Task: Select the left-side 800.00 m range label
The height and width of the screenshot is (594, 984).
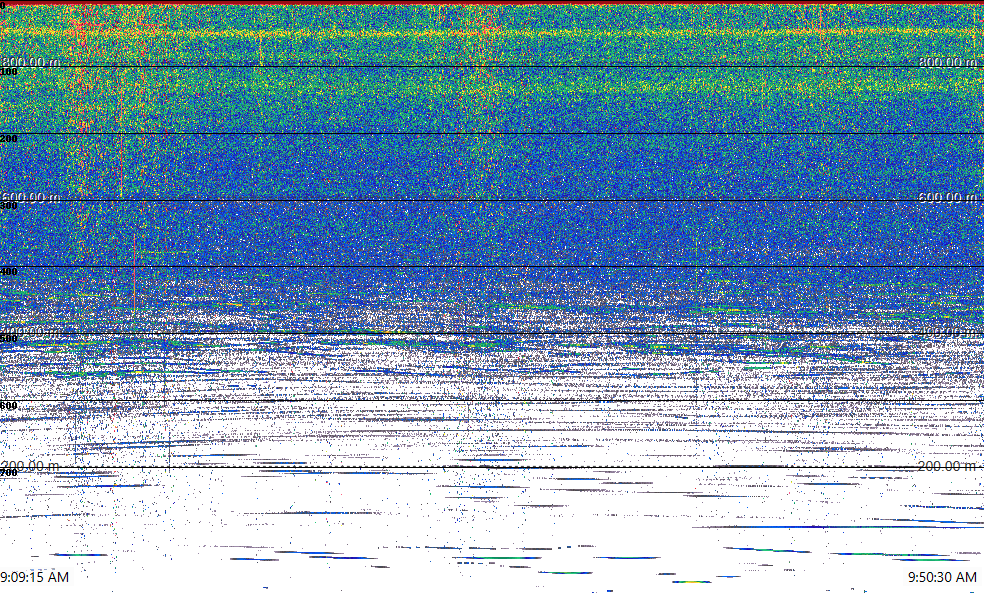Action: tap(31, 62)
